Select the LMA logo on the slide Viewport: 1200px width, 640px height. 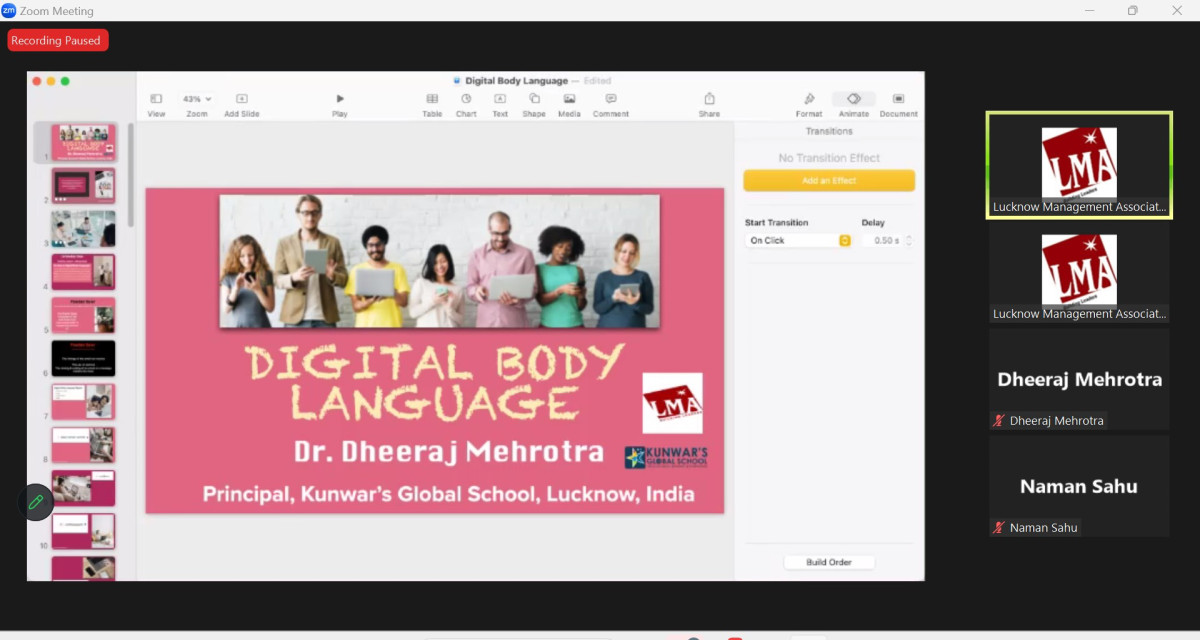point(672,403)
